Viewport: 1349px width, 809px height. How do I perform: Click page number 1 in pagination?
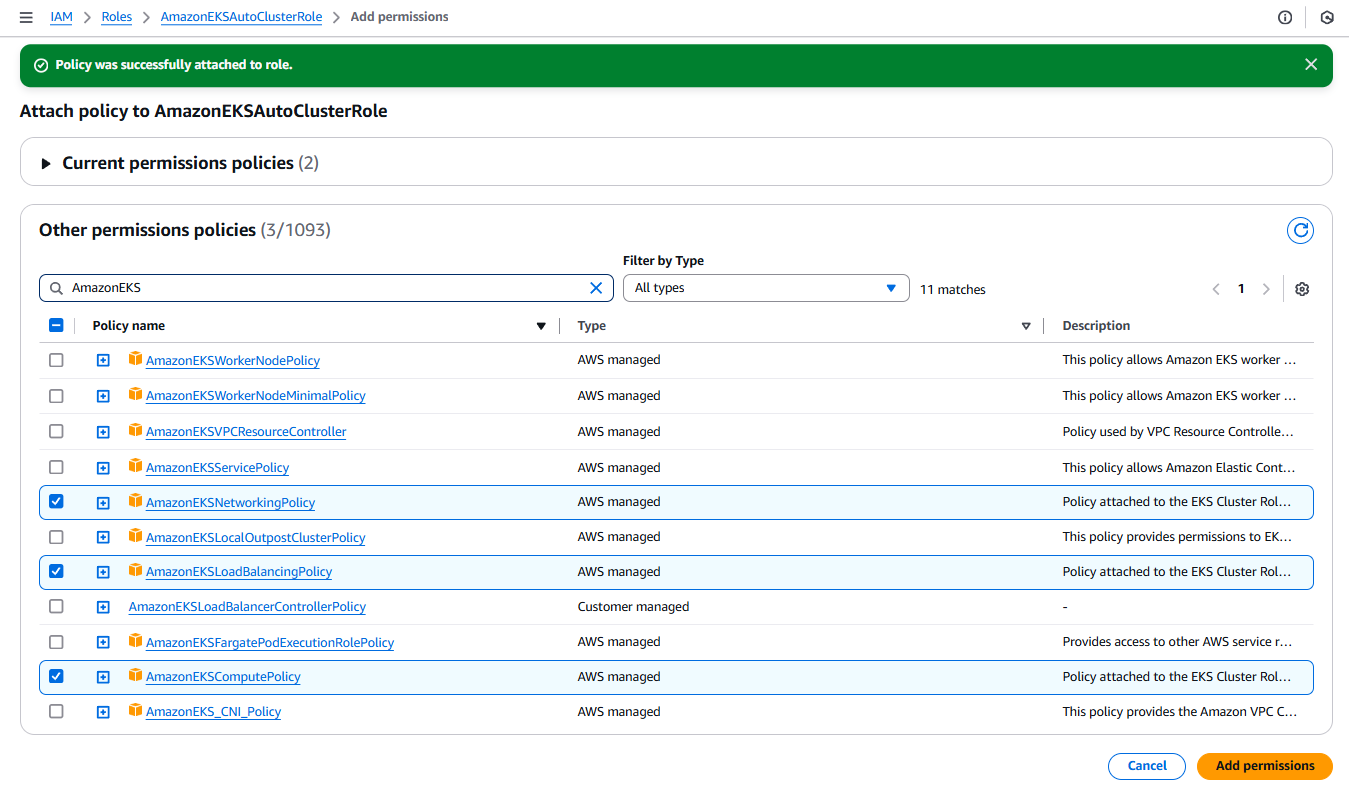(x=1241, y=289)
